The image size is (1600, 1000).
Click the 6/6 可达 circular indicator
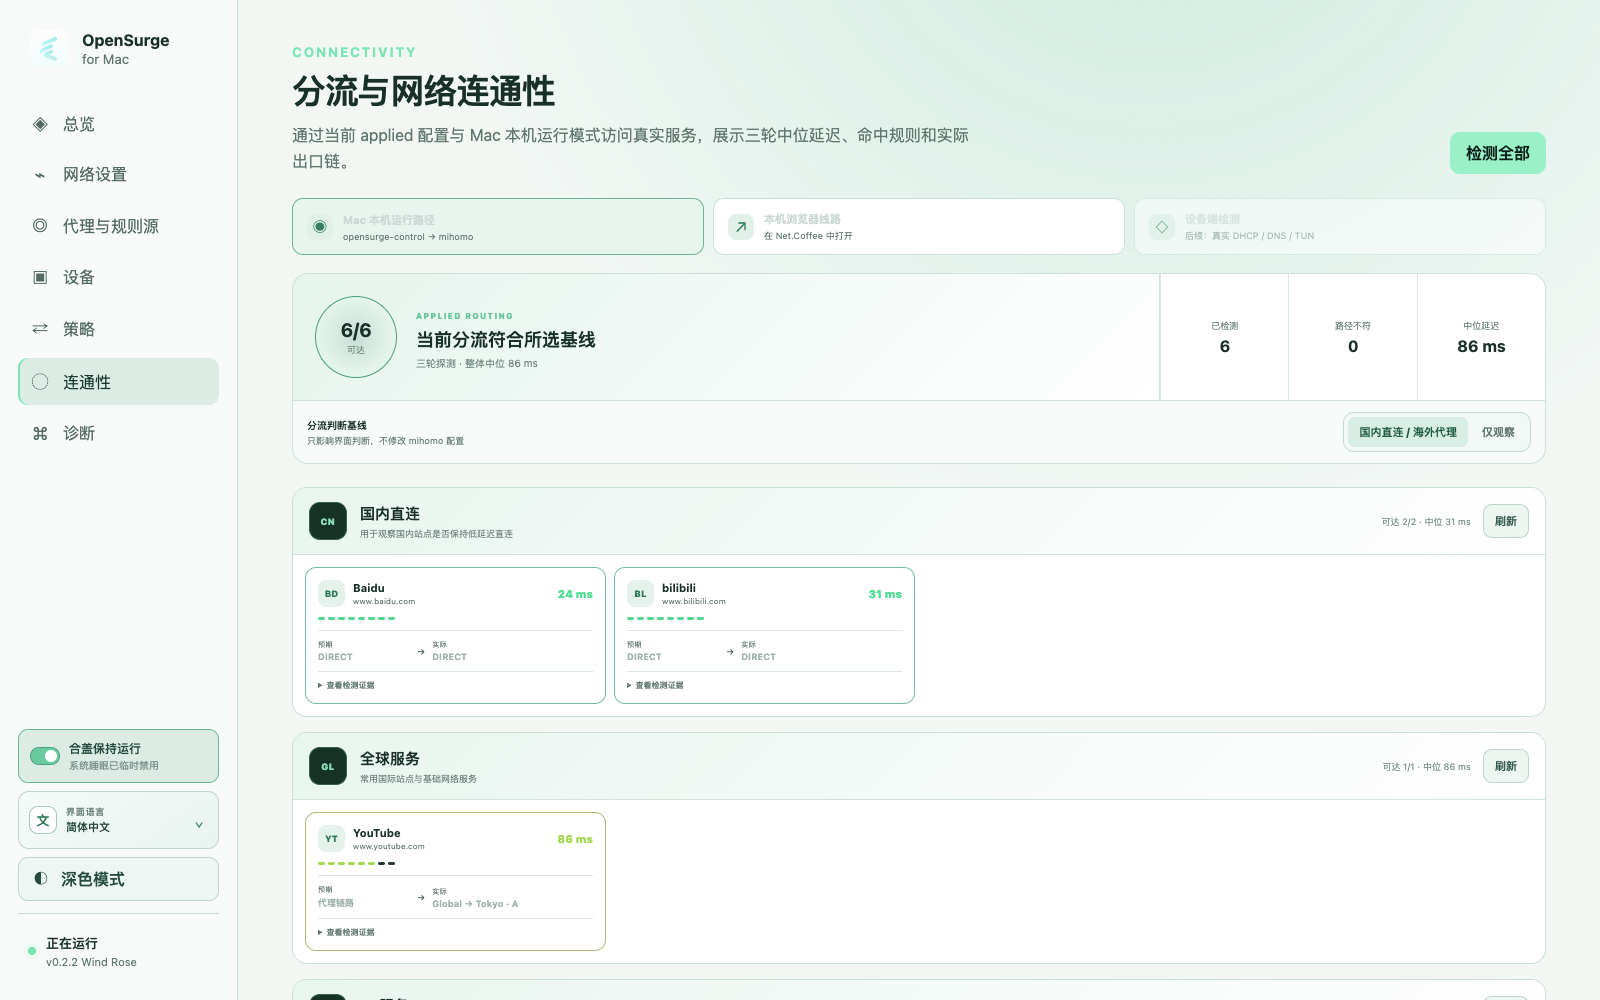356,337
